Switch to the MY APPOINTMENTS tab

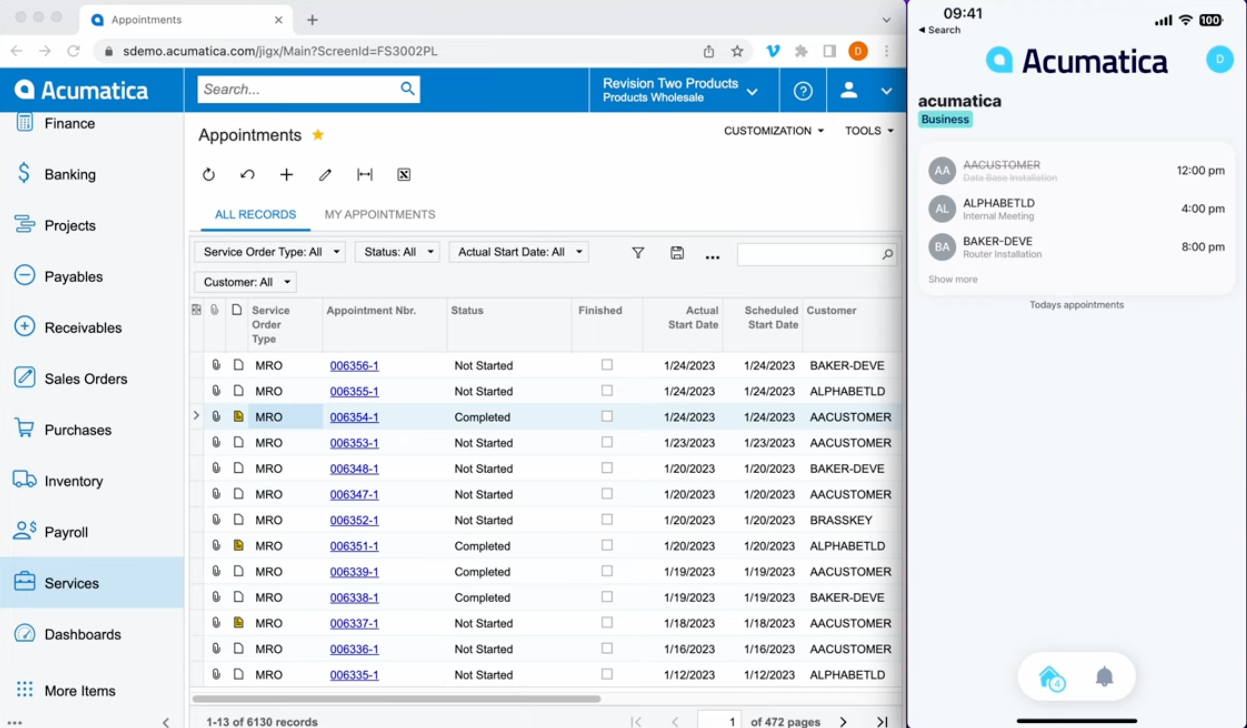(x=380, y=214)
